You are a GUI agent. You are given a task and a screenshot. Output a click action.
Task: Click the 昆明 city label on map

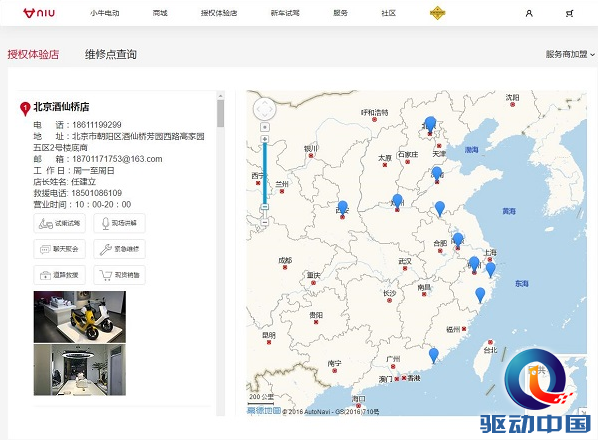[x=269, y=335]
